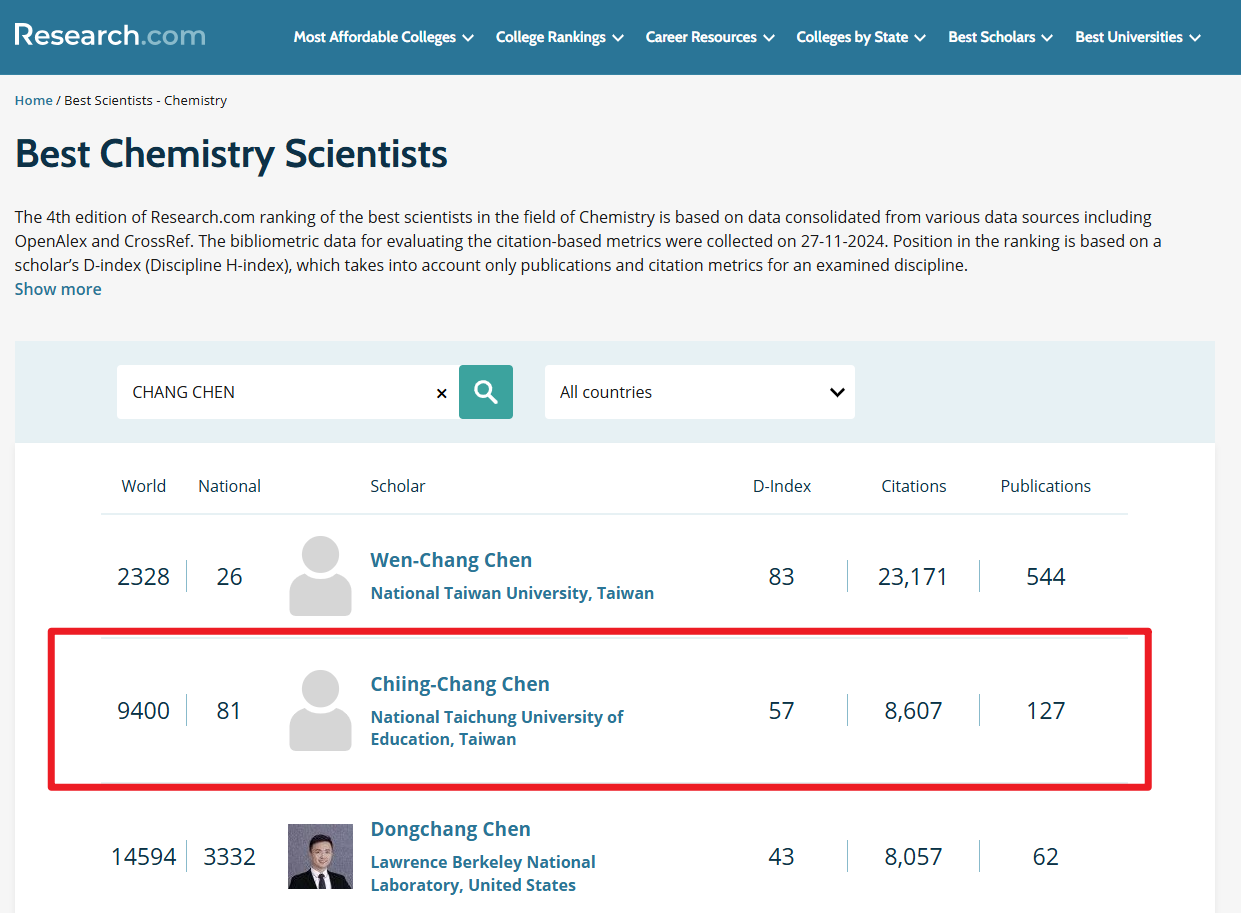Open National Taiwan University, Taiwan link
The height and width of the screenshot is (913, 1241).
pos(512,593)
